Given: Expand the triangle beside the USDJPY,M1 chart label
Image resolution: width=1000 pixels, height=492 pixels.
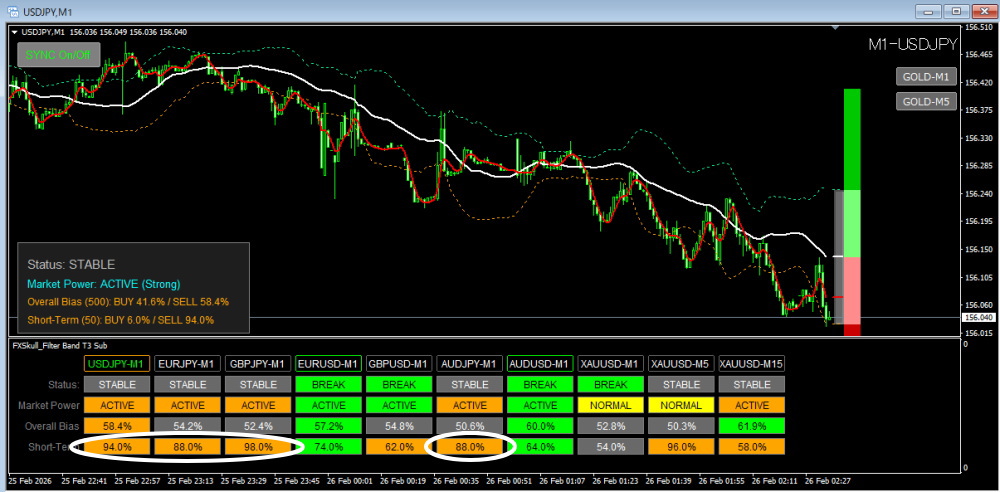Looking at the screenshot, I should [13, 31].
